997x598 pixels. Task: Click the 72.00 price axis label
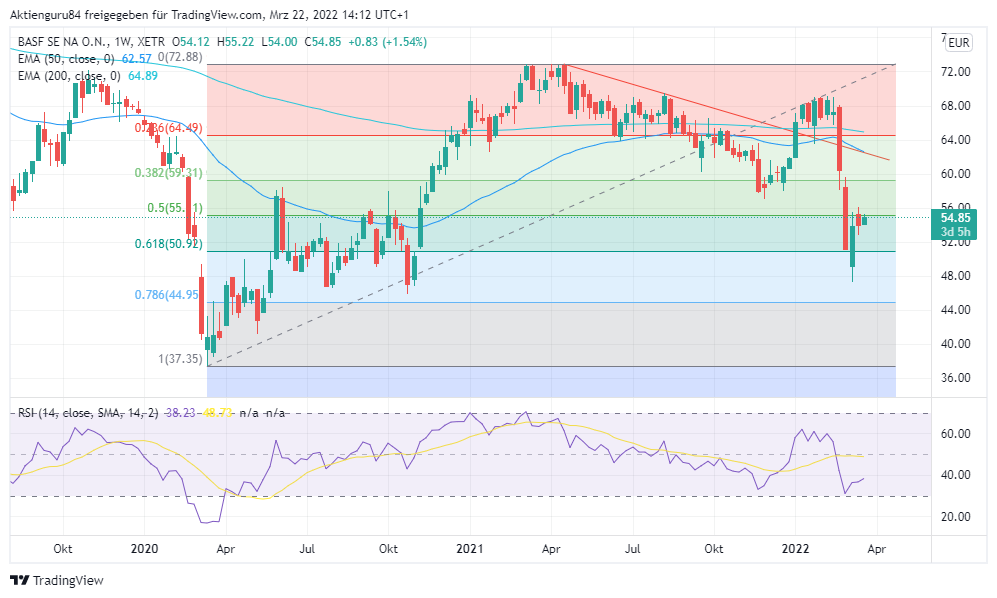(x=956, y=72)
